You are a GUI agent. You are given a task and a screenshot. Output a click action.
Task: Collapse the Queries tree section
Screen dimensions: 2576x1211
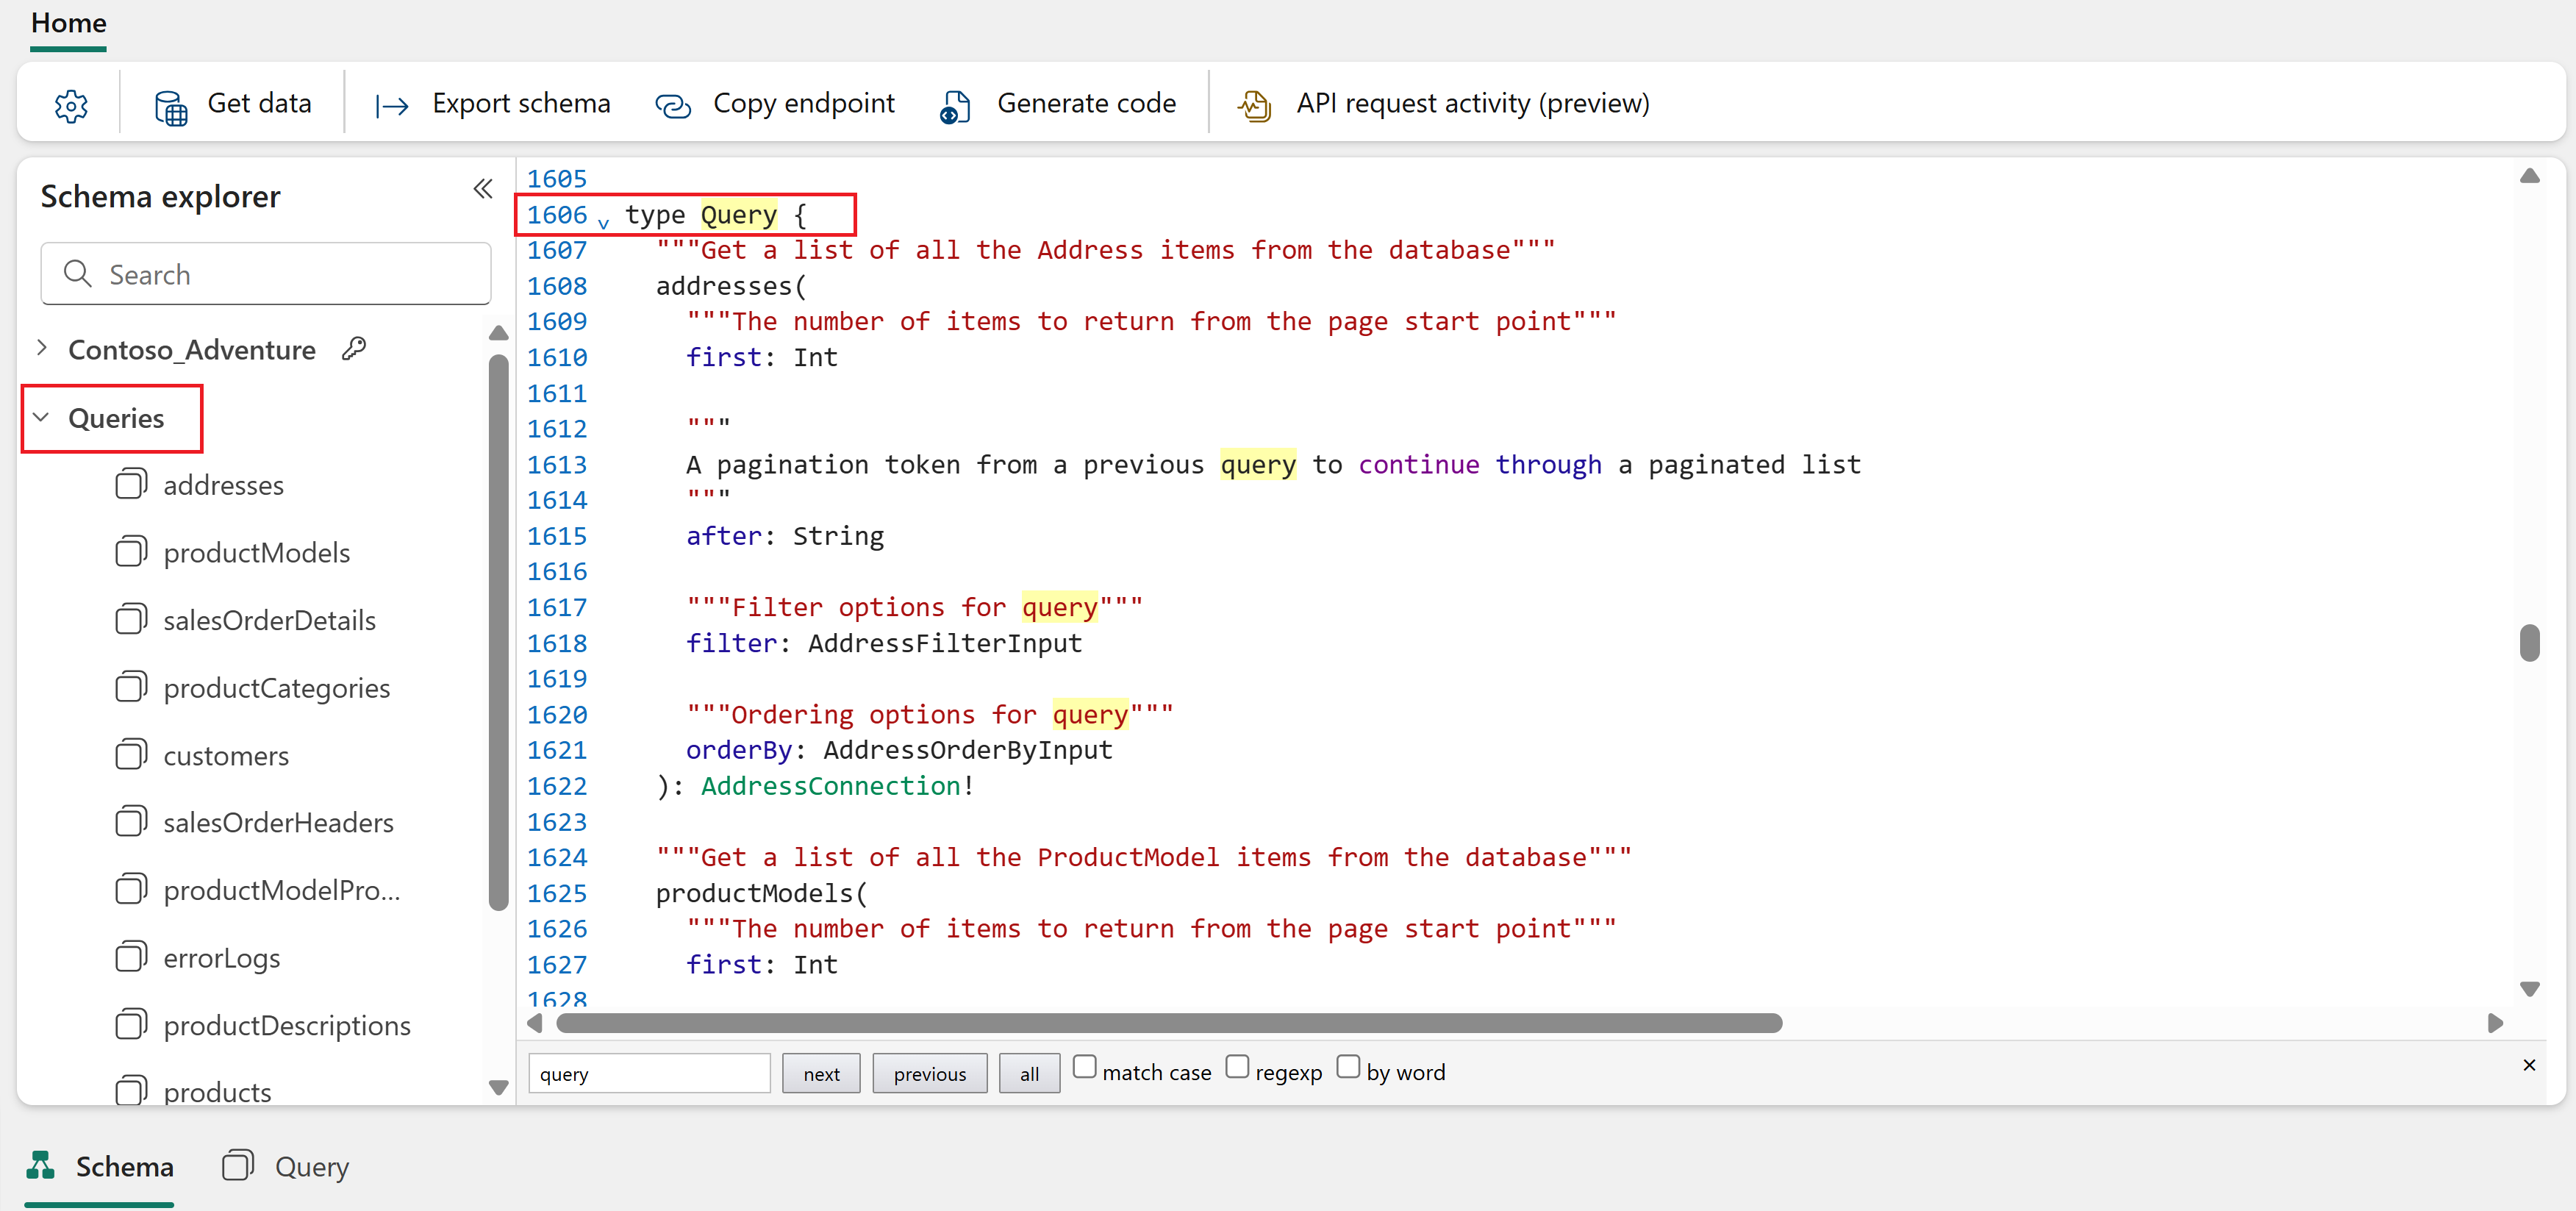(42, 418)
